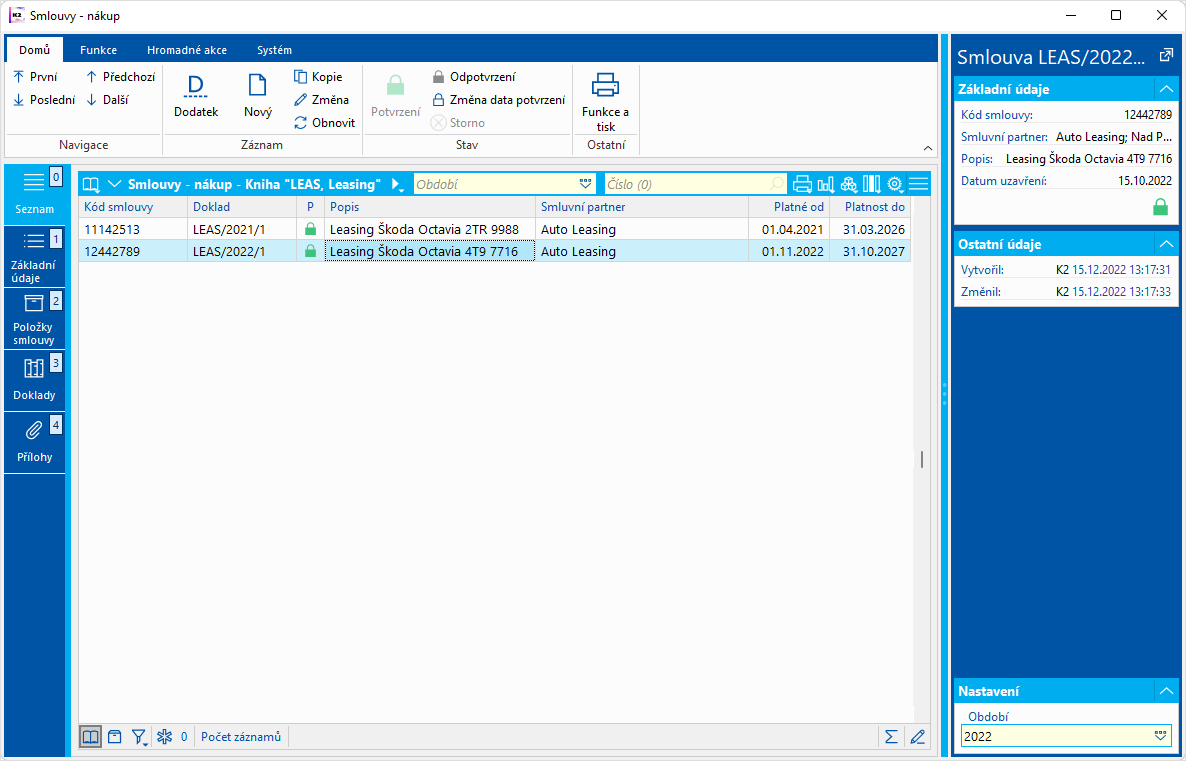Open the bar chart icon in list header
This screenshot has width=1186, height=761.
coord(825,184)
